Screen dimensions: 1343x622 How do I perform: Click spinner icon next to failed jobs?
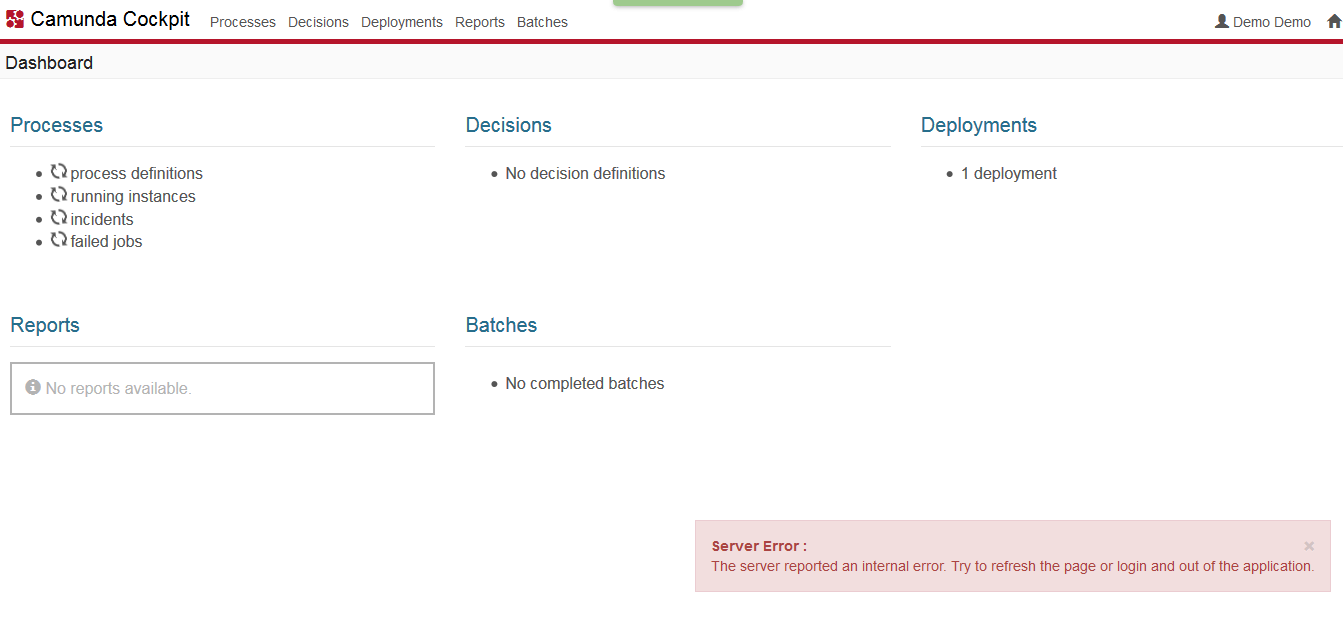tap(59, 240)
